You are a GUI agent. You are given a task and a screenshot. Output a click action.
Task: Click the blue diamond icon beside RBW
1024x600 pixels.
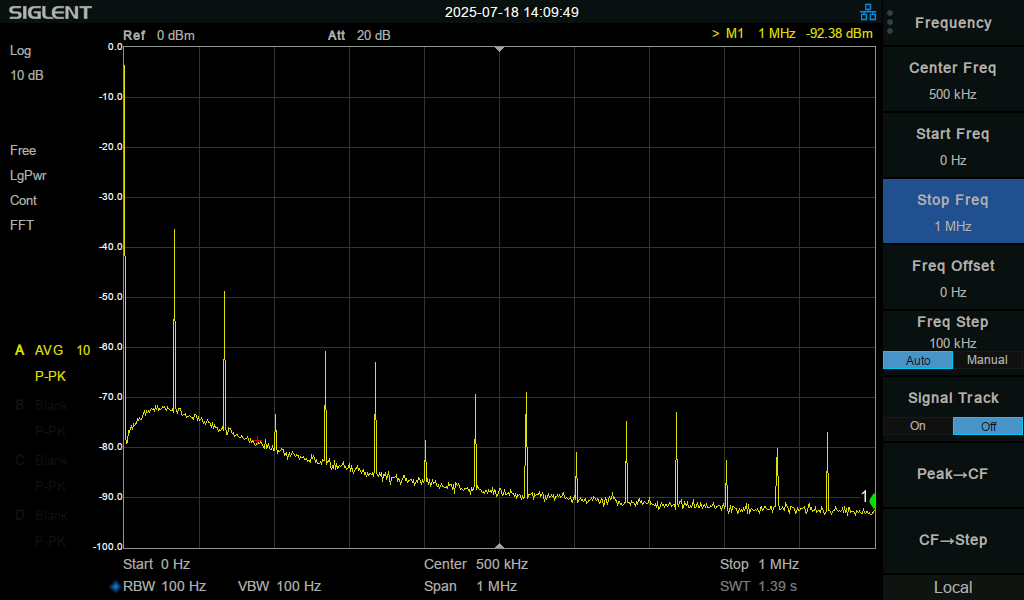116,586
